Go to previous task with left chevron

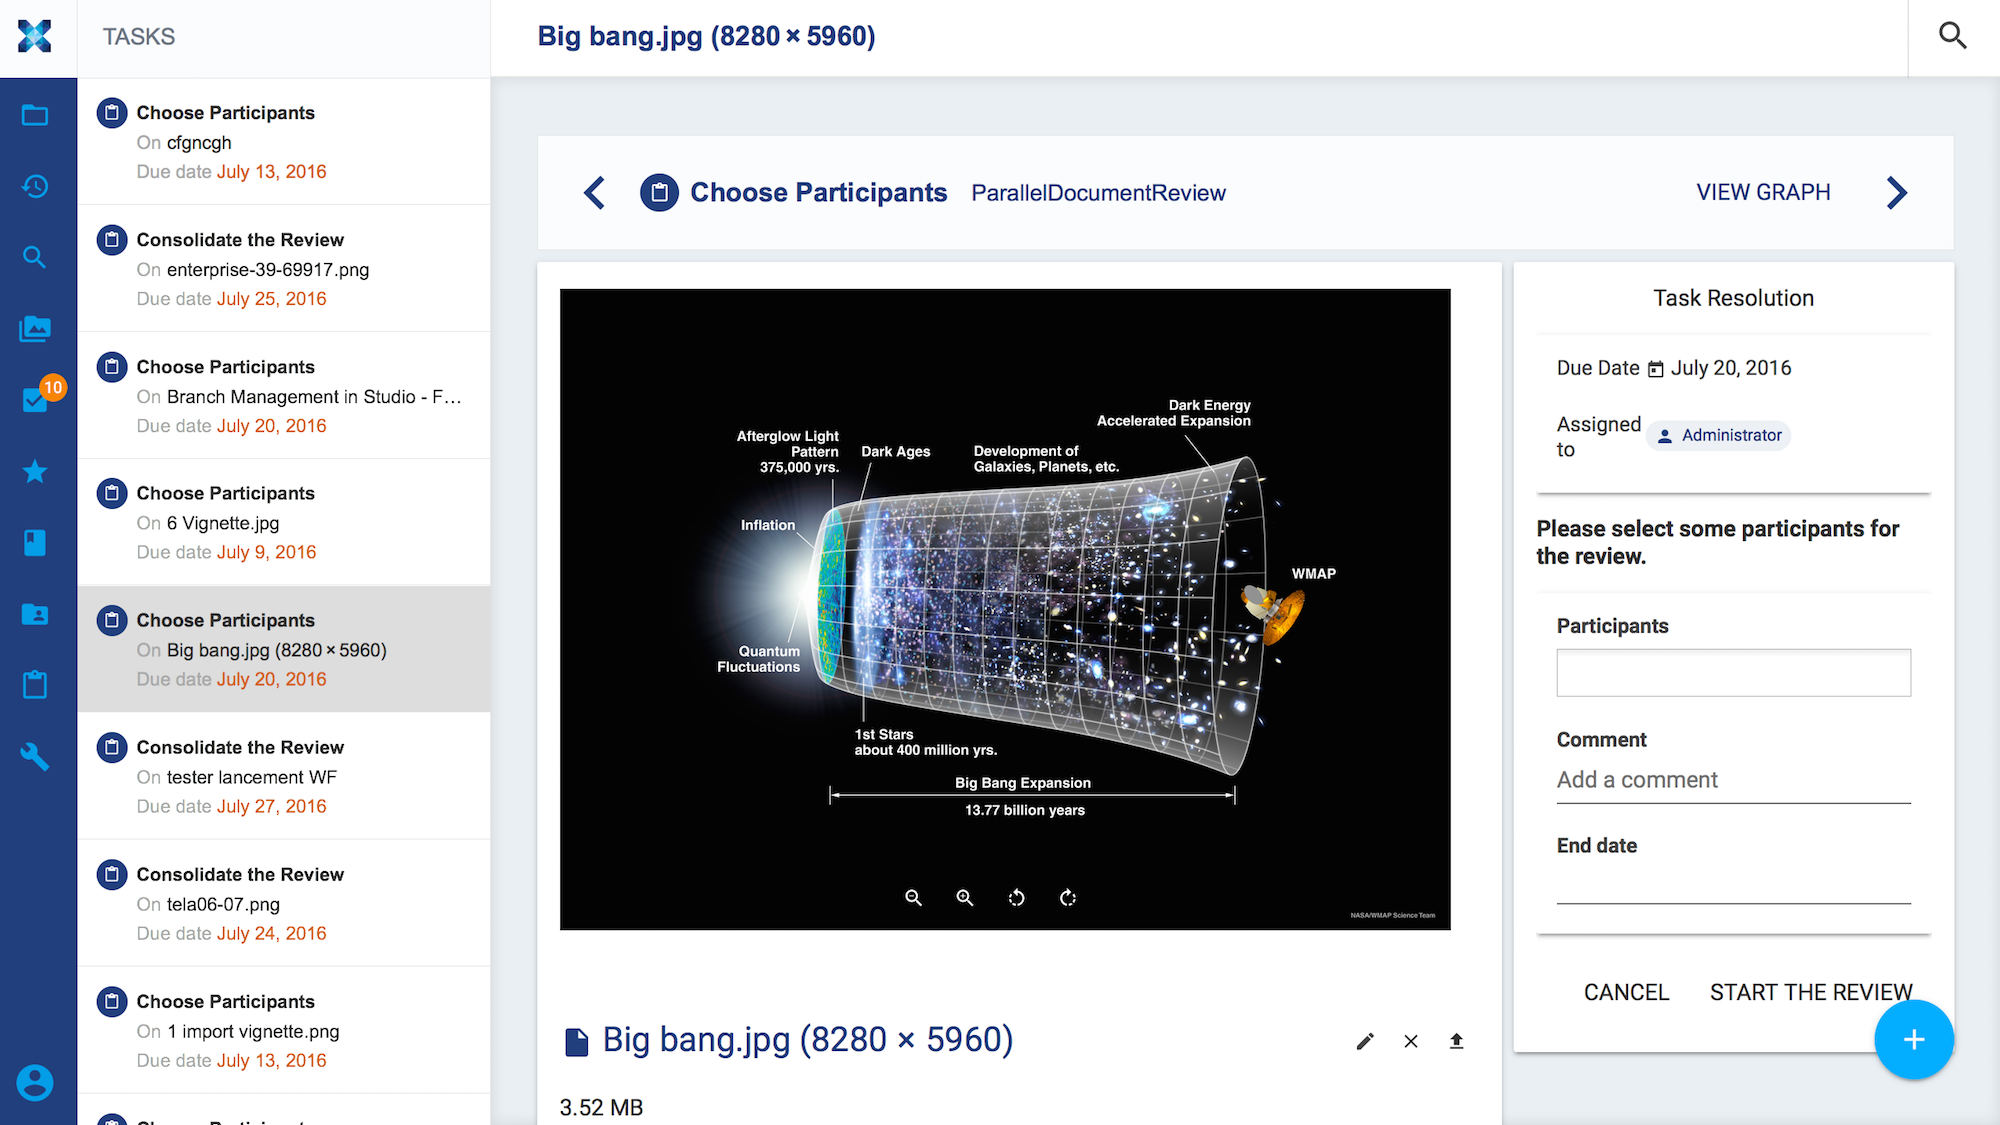click(595, 192)
